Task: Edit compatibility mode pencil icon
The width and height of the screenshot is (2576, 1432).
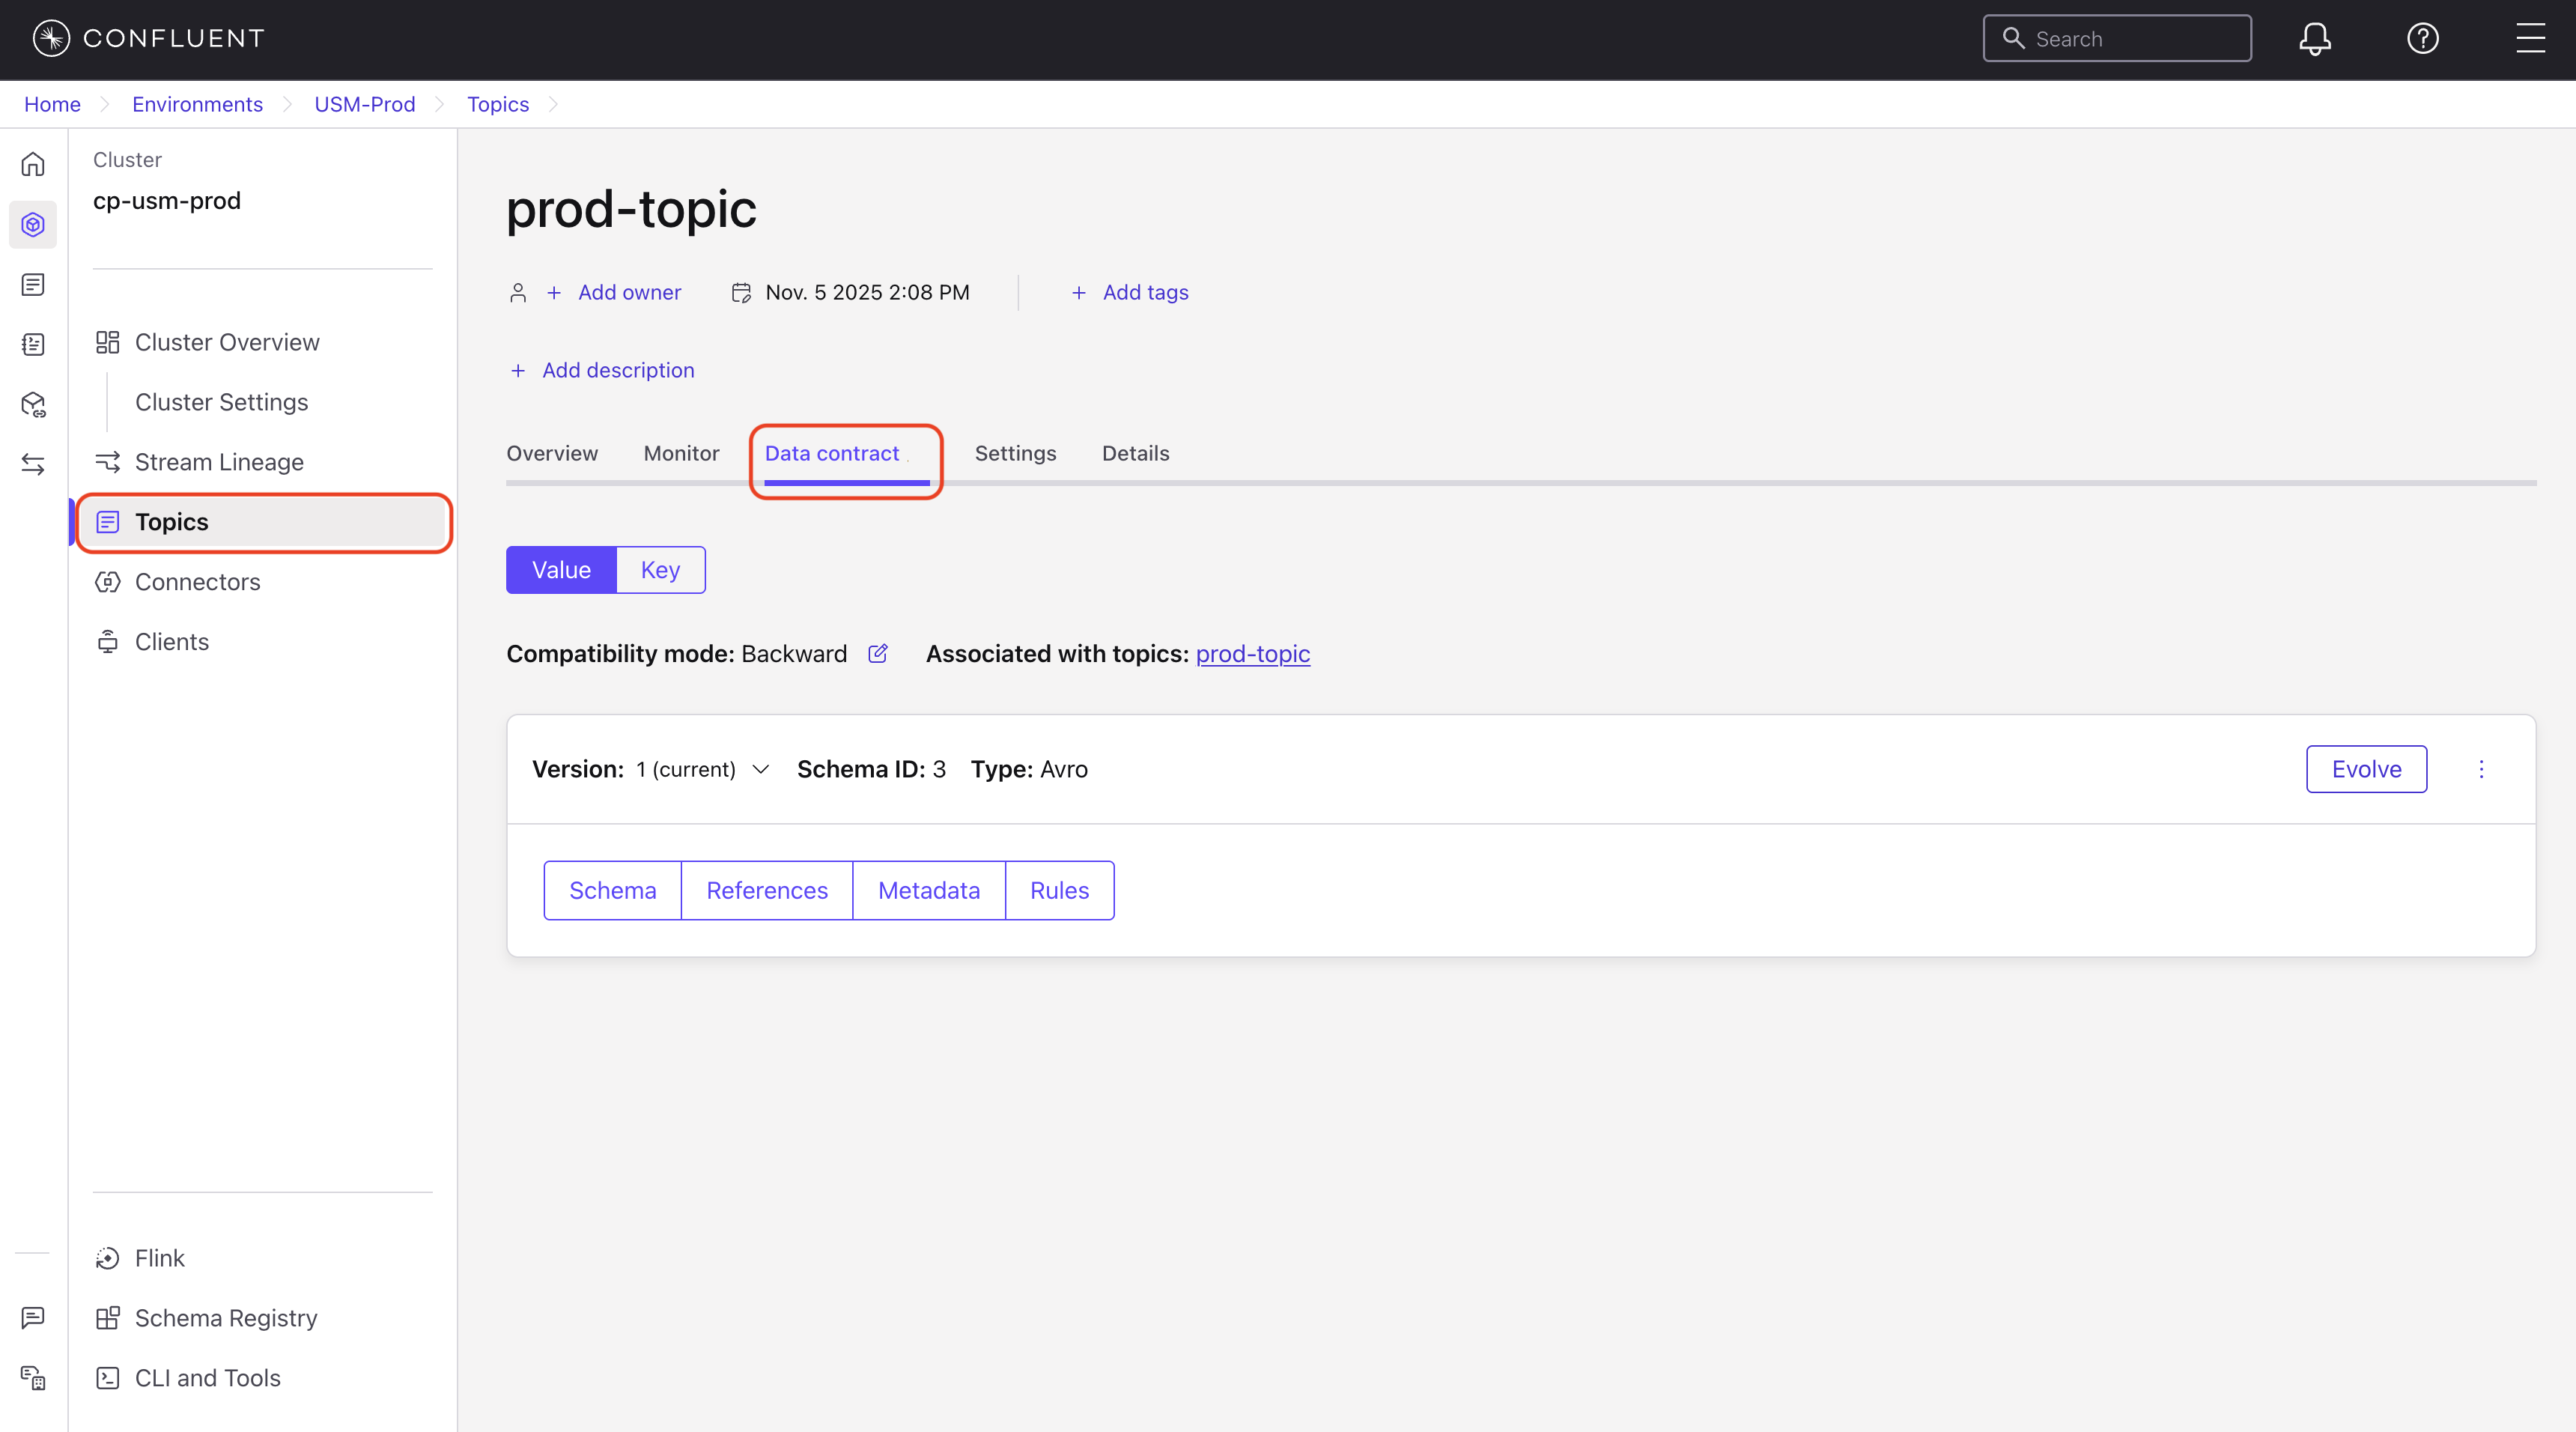Action: pos(878,654)
